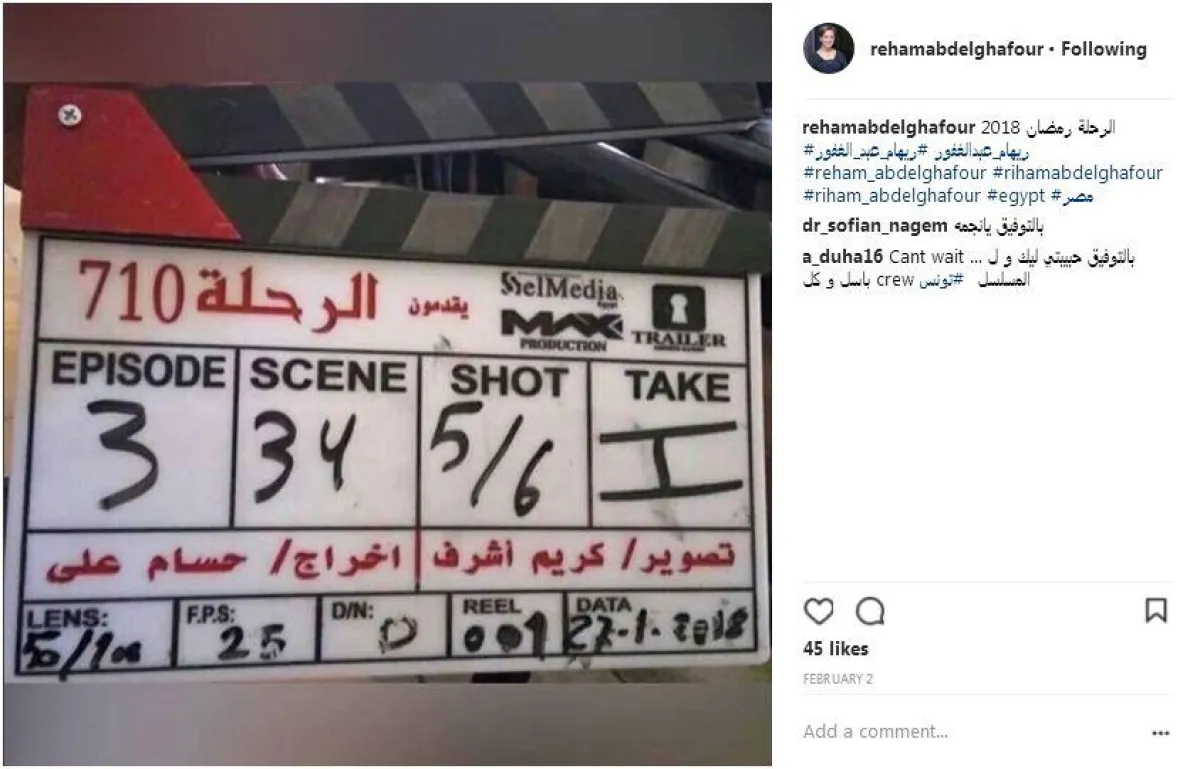Viewport: 1200px width, 769px height.
Task: Open the #تونس hashtag in comment
Action: click(x=943, y=281)
